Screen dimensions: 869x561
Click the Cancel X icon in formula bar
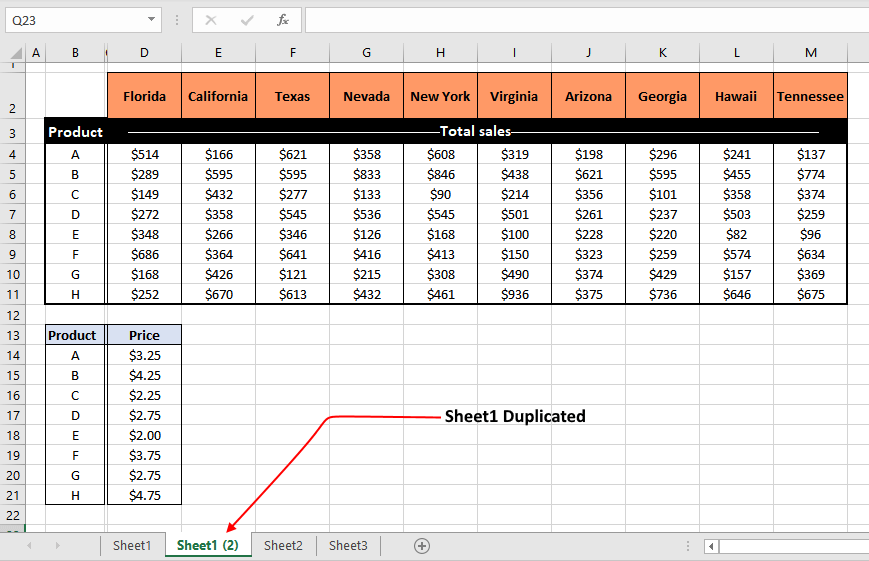tap(211, 20)
